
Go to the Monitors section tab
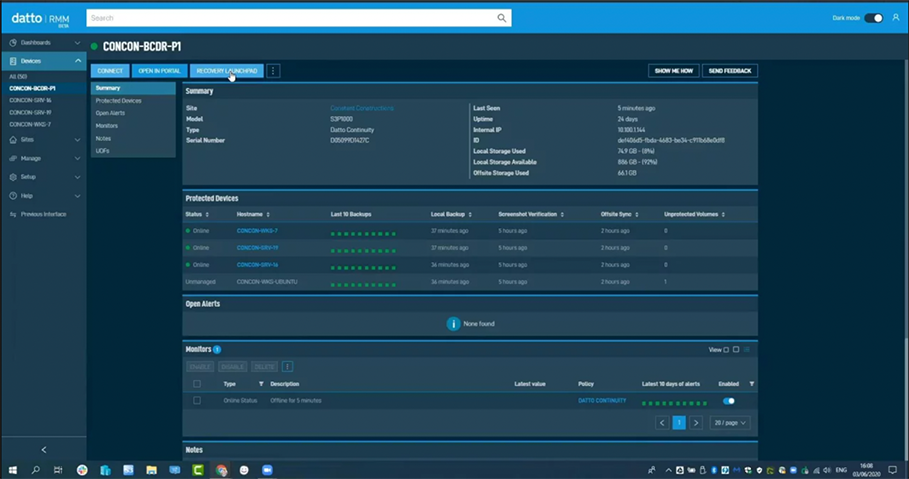107,126
